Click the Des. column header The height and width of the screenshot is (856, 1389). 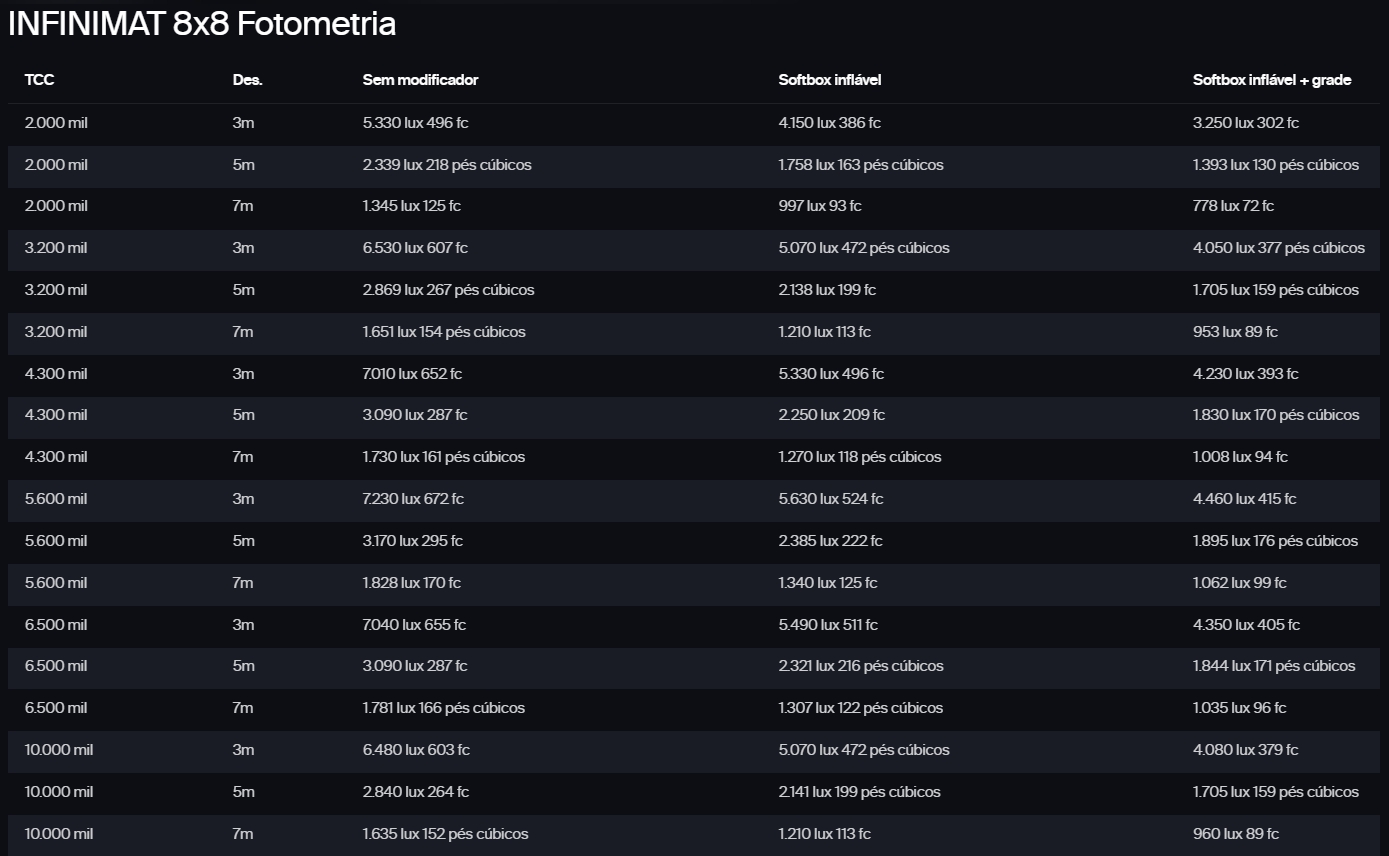[247, 80]
